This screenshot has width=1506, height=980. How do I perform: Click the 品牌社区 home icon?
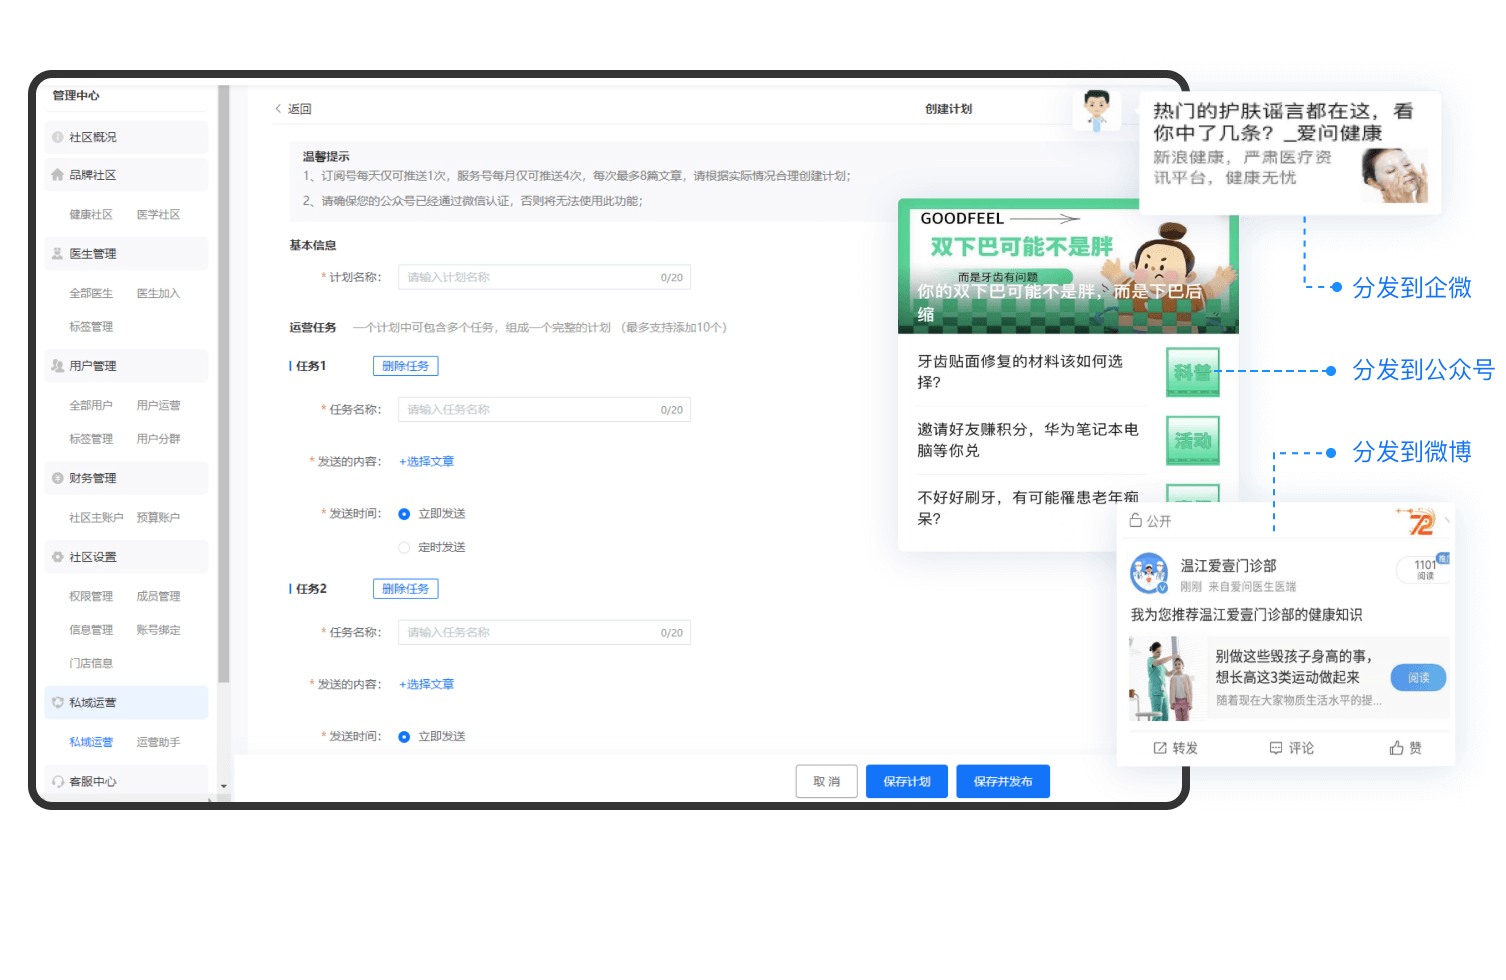(x=58, y=175)
